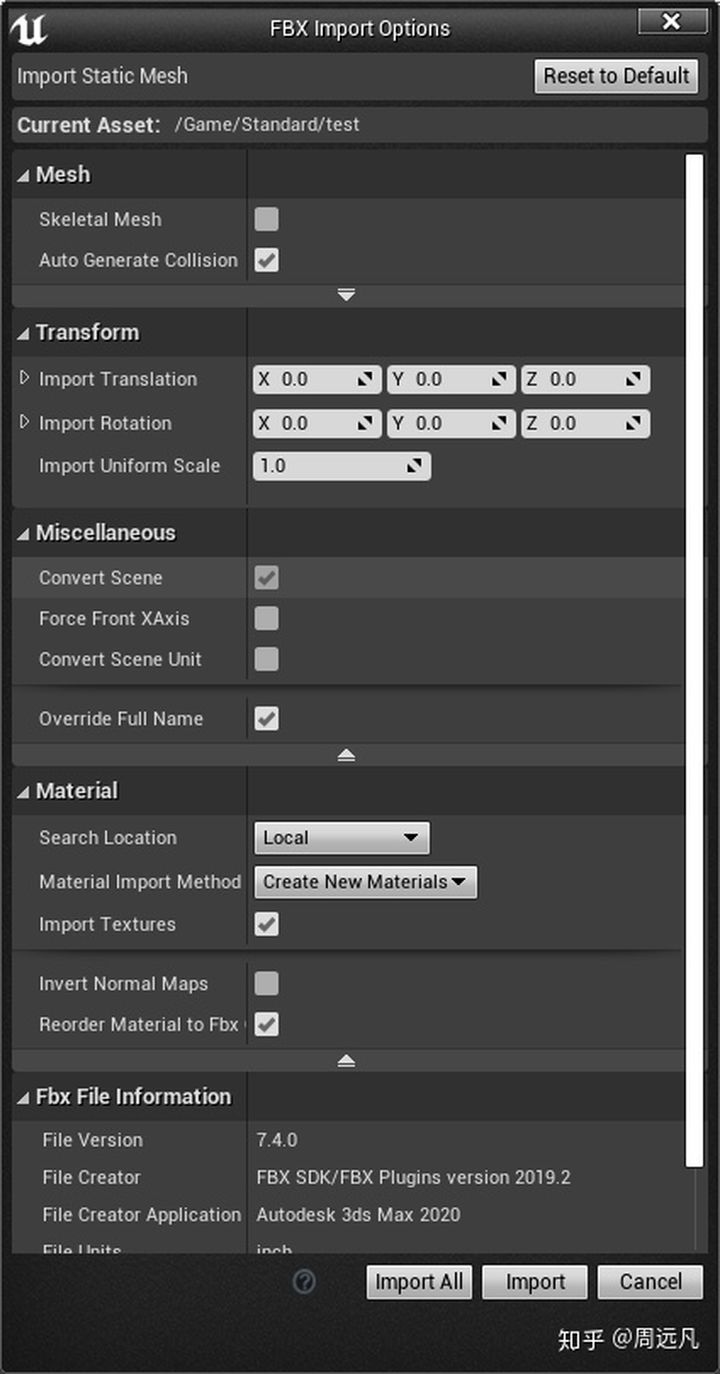Click spin arrow icon in Rotation Y field
The height and width of the screenshot is (1374, 720).
500,424
